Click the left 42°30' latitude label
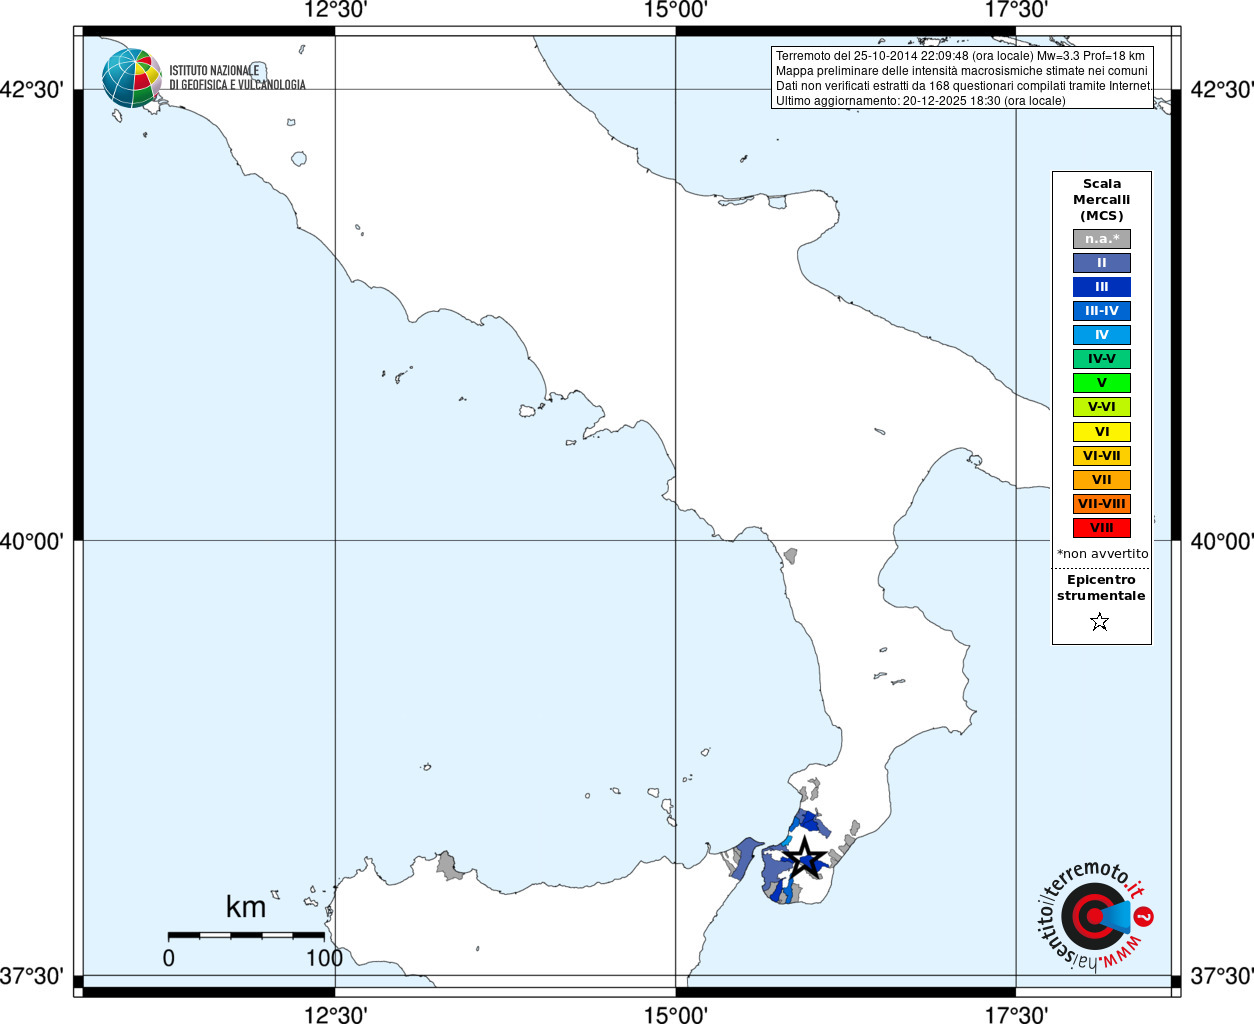This screenshot has height=1024, width=1254. (x=32, y=90)
